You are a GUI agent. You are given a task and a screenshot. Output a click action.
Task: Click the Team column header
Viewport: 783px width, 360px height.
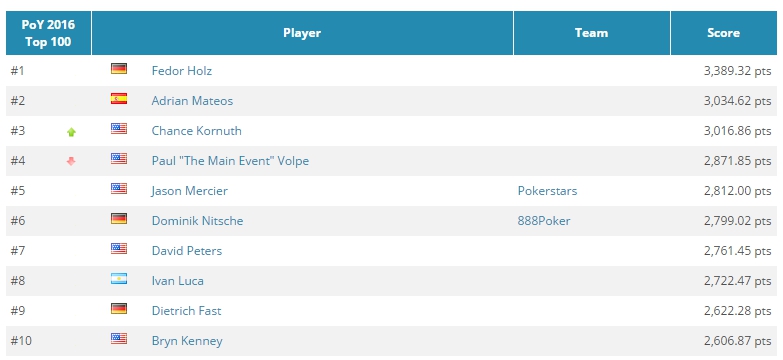(591, 33)
